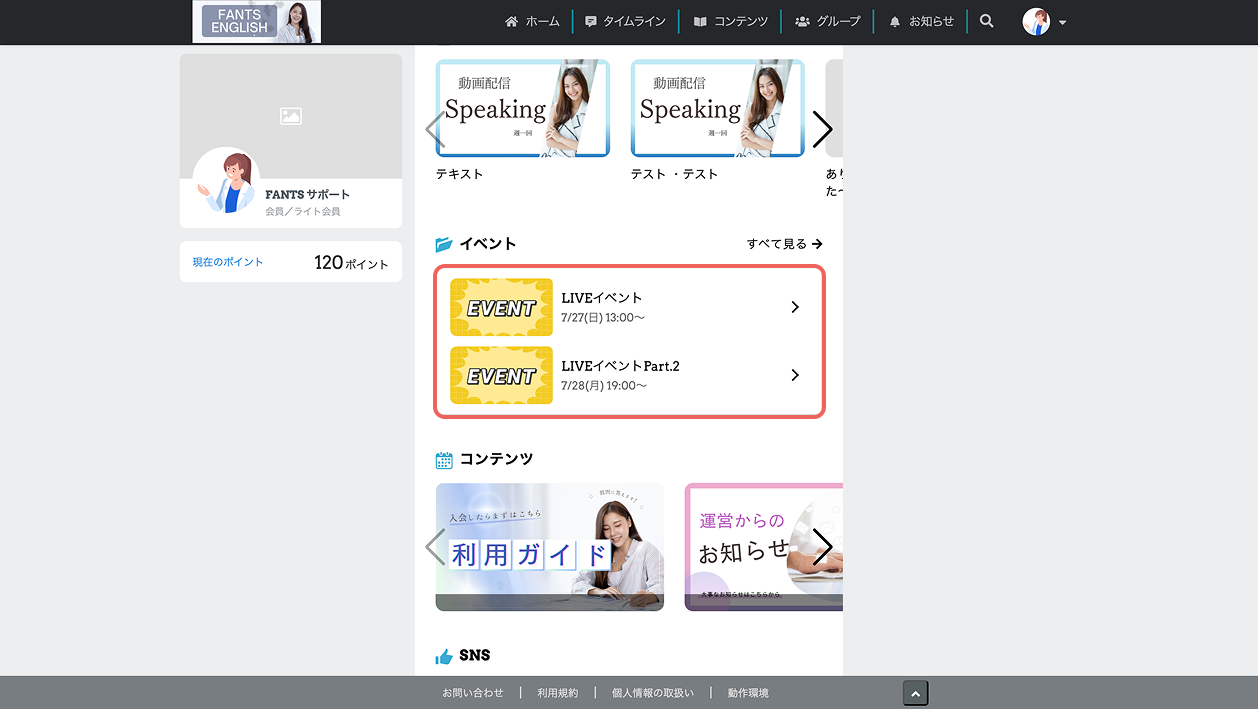Viewport: 1258px width, 709px height.
Task: Open the FANTS ENGLISH logo banner
Action: (x=257, y=22)
